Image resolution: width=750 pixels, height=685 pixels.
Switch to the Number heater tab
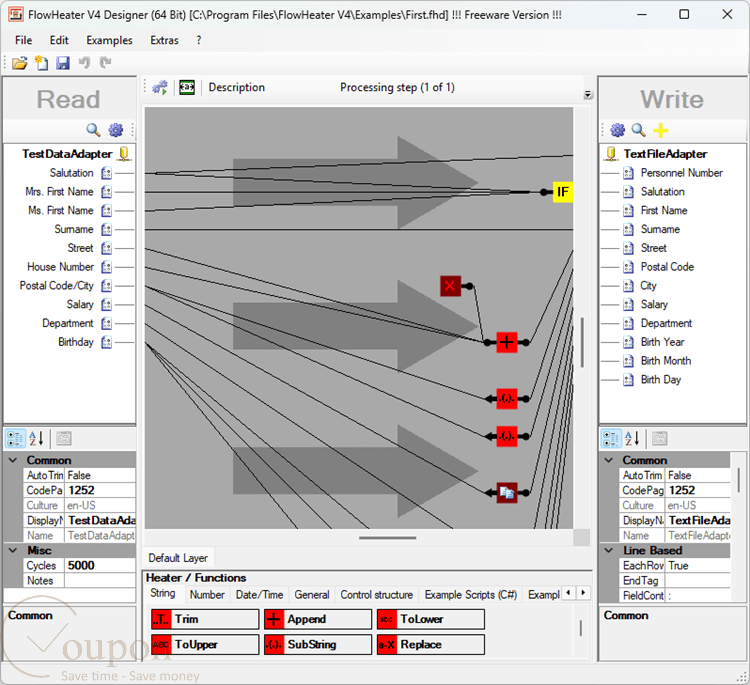coord(207,595)
